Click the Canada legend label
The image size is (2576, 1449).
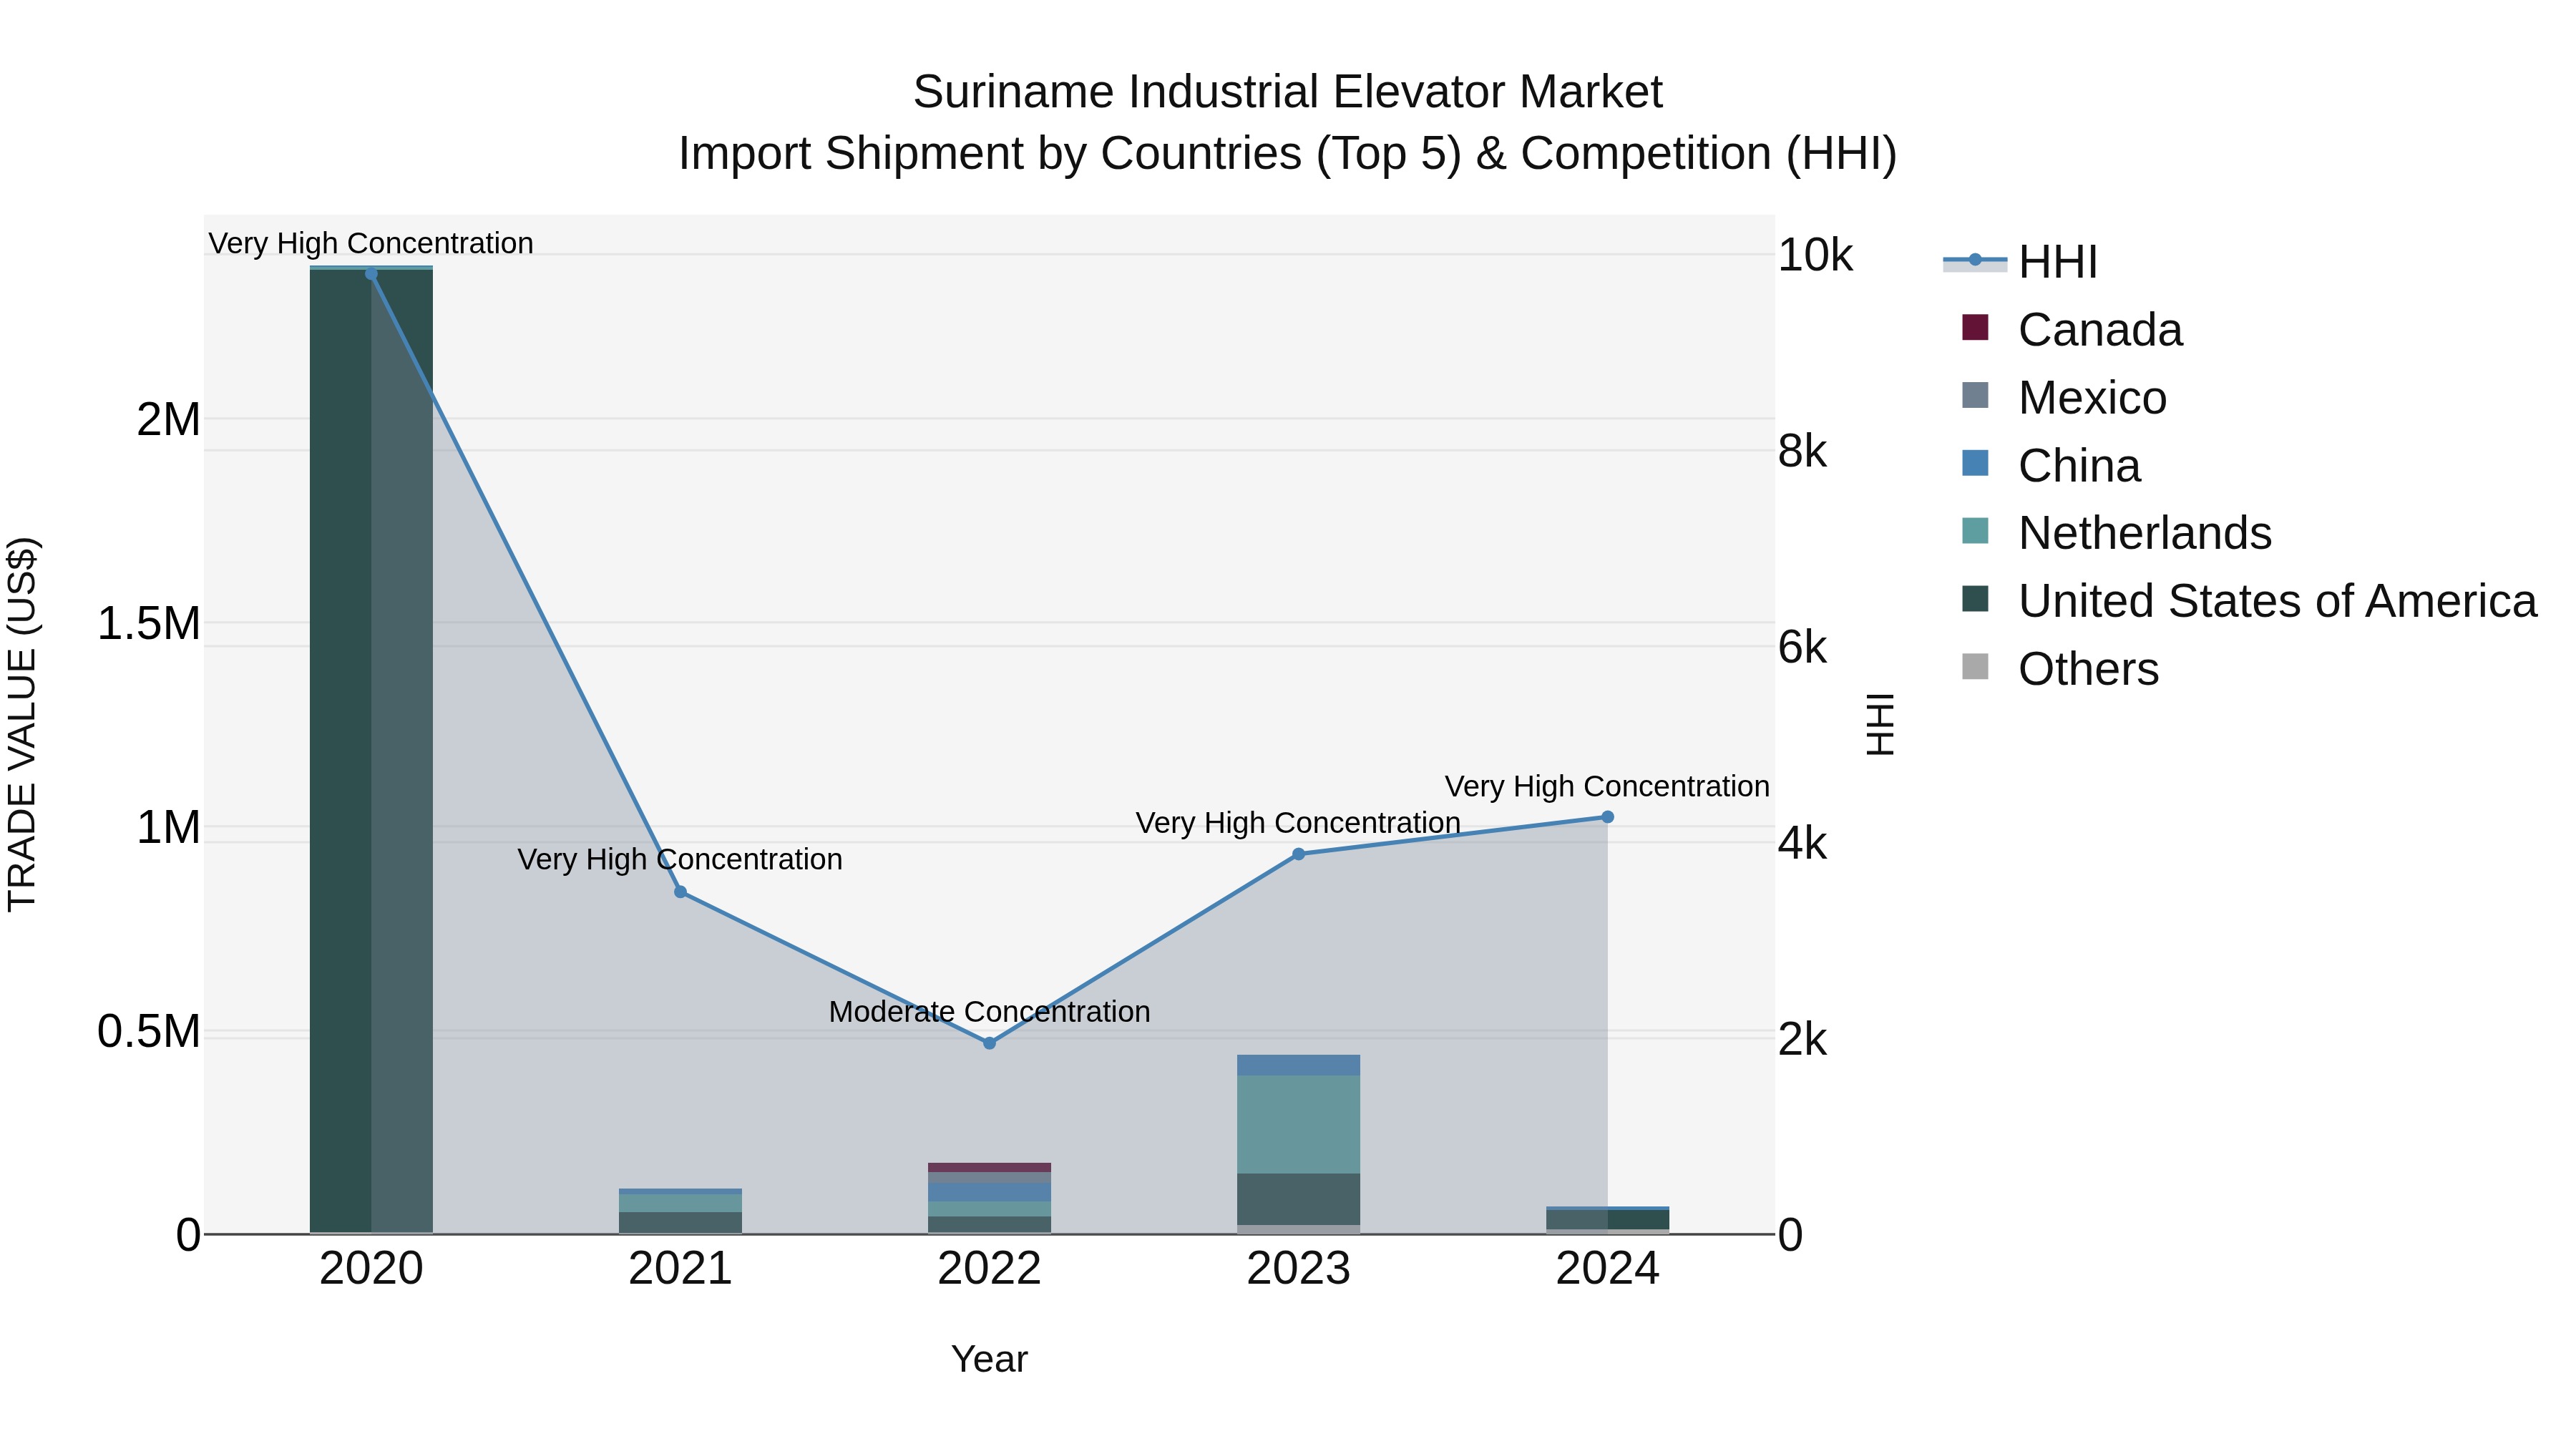(x=2100, y=330)
